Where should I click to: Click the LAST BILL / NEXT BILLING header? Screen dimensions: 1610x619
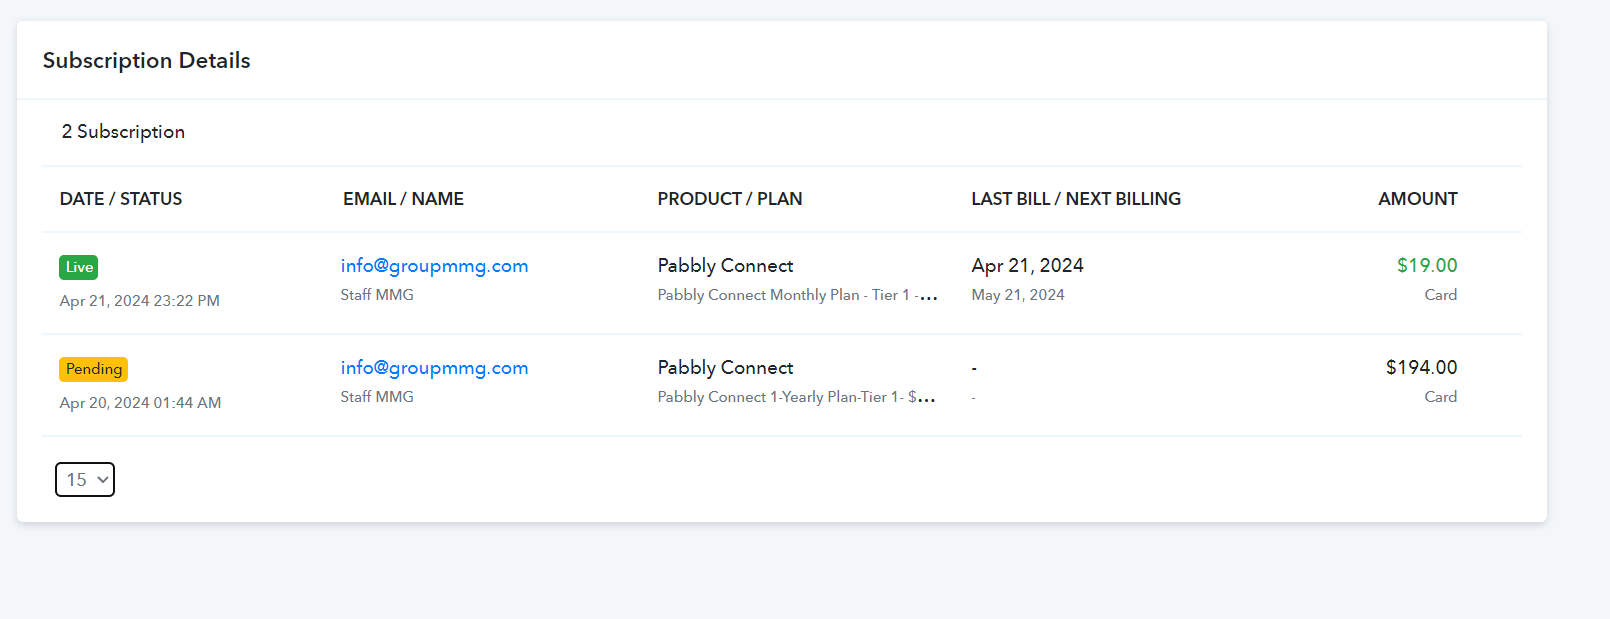point(1076,199)
